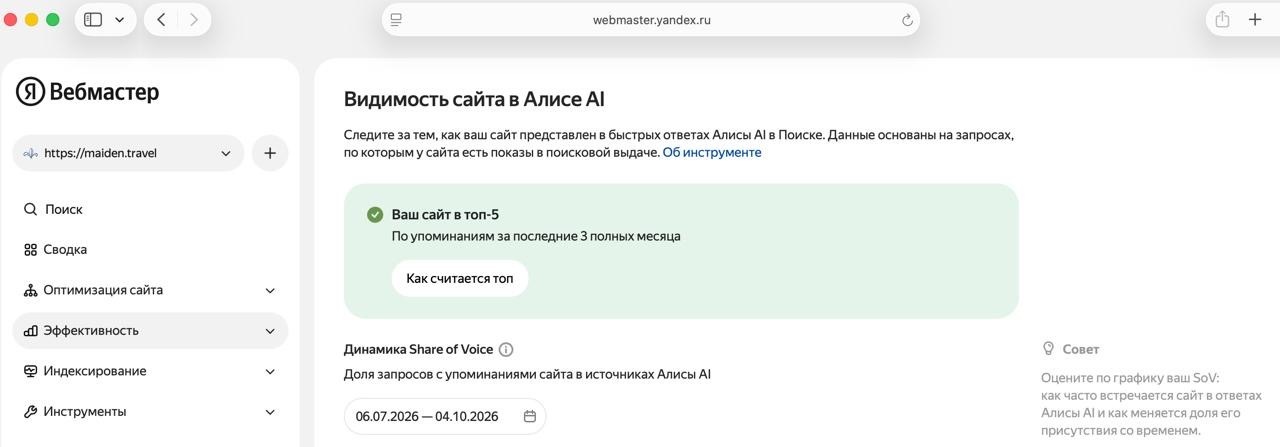Expand the Индексирование chevron
The width and height of the screenshot is (1280, 447).
coord(270,371)
